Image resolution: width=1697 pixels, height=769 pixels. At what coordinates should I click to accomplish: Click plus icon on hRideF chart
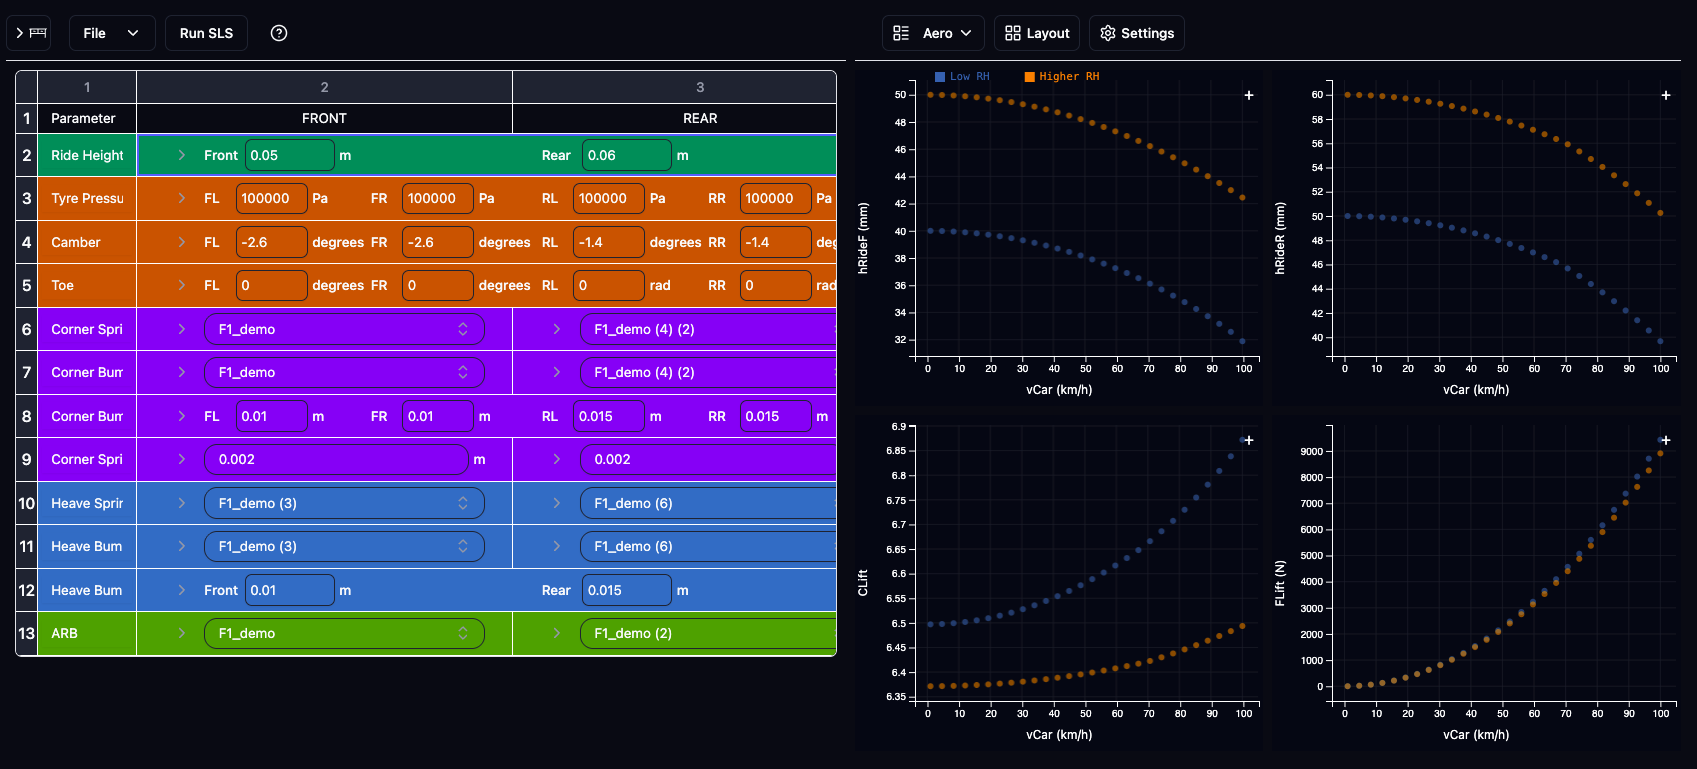click(x=1249, y=95)
